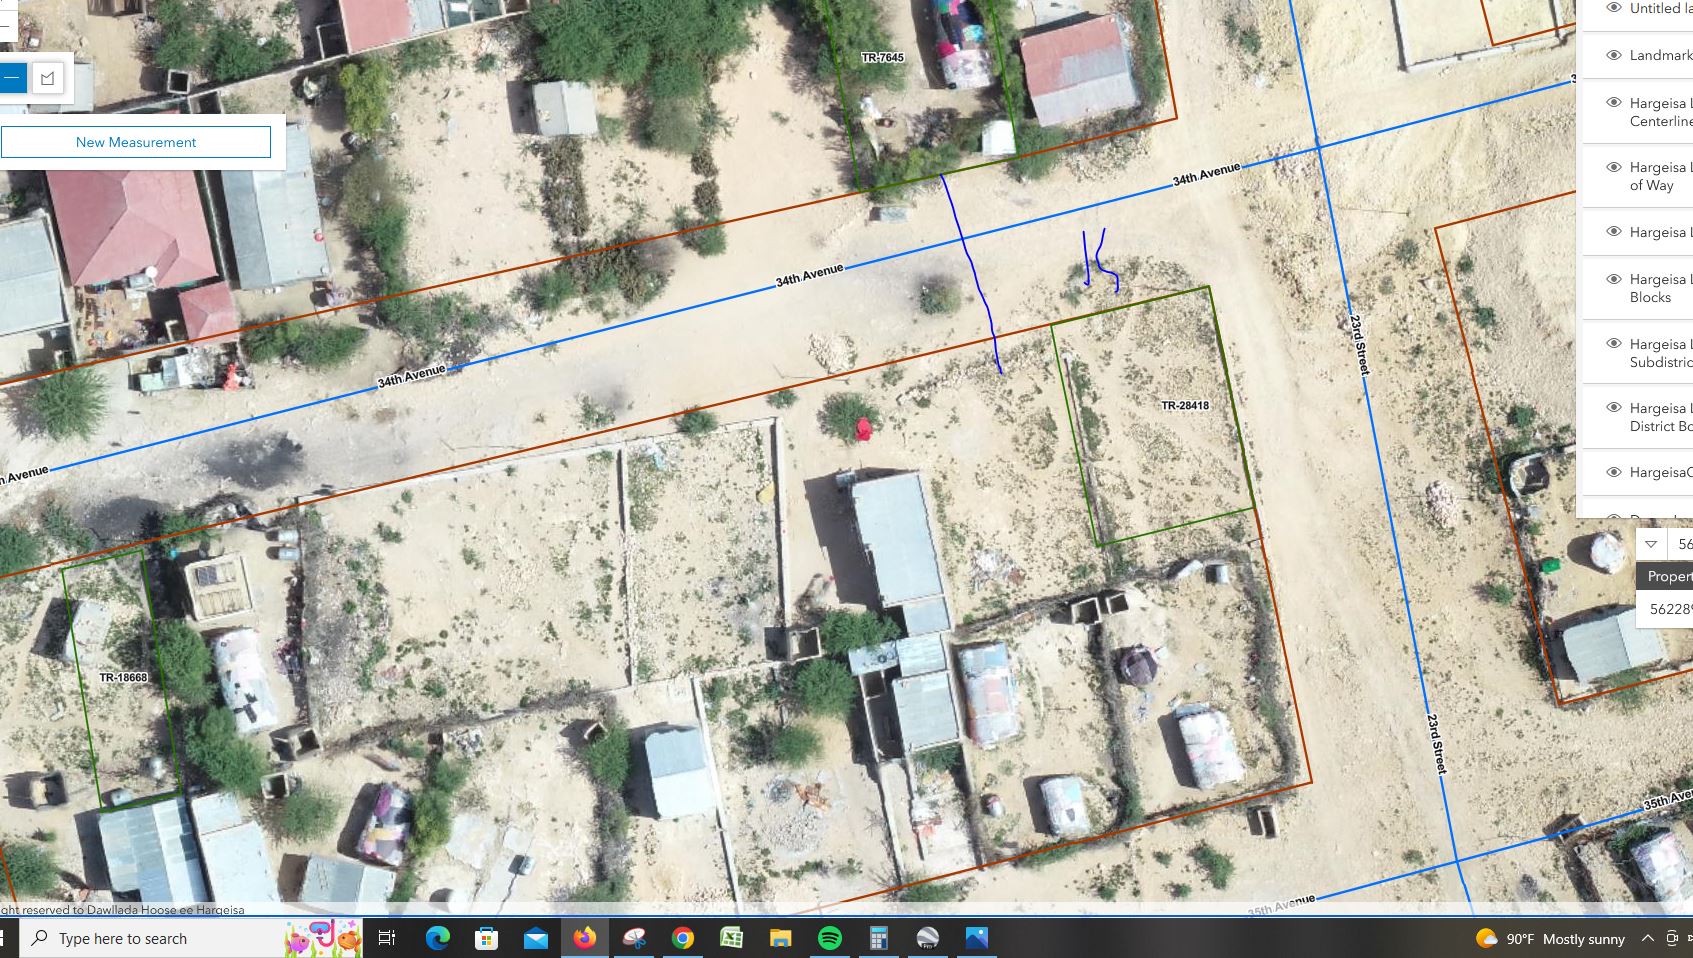This screenshot has width=1693, height=958.
Task: Click the TR-28418 parcel label
Action: pyautogui.click(x=1185, y=406)
